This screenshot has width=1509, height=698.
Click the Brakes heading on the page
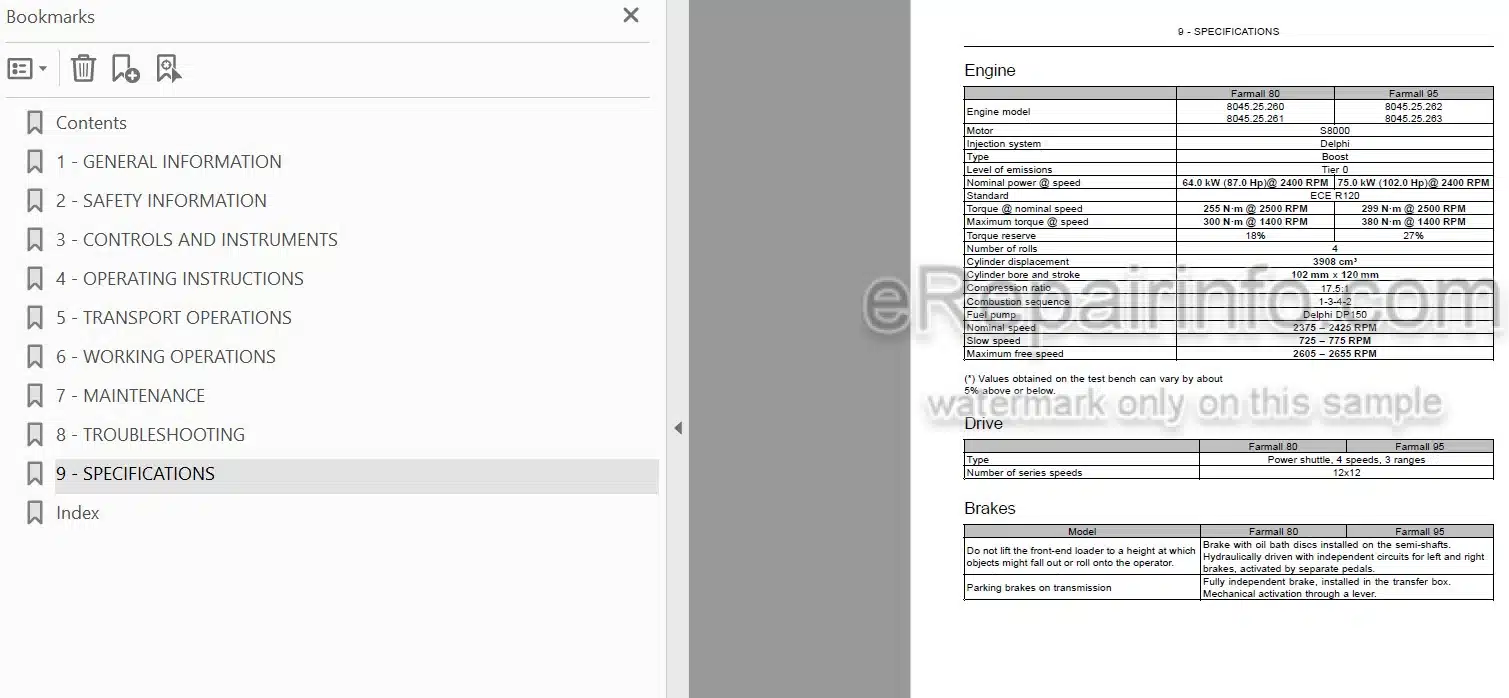pyautogui.click(x=990, y=509)
